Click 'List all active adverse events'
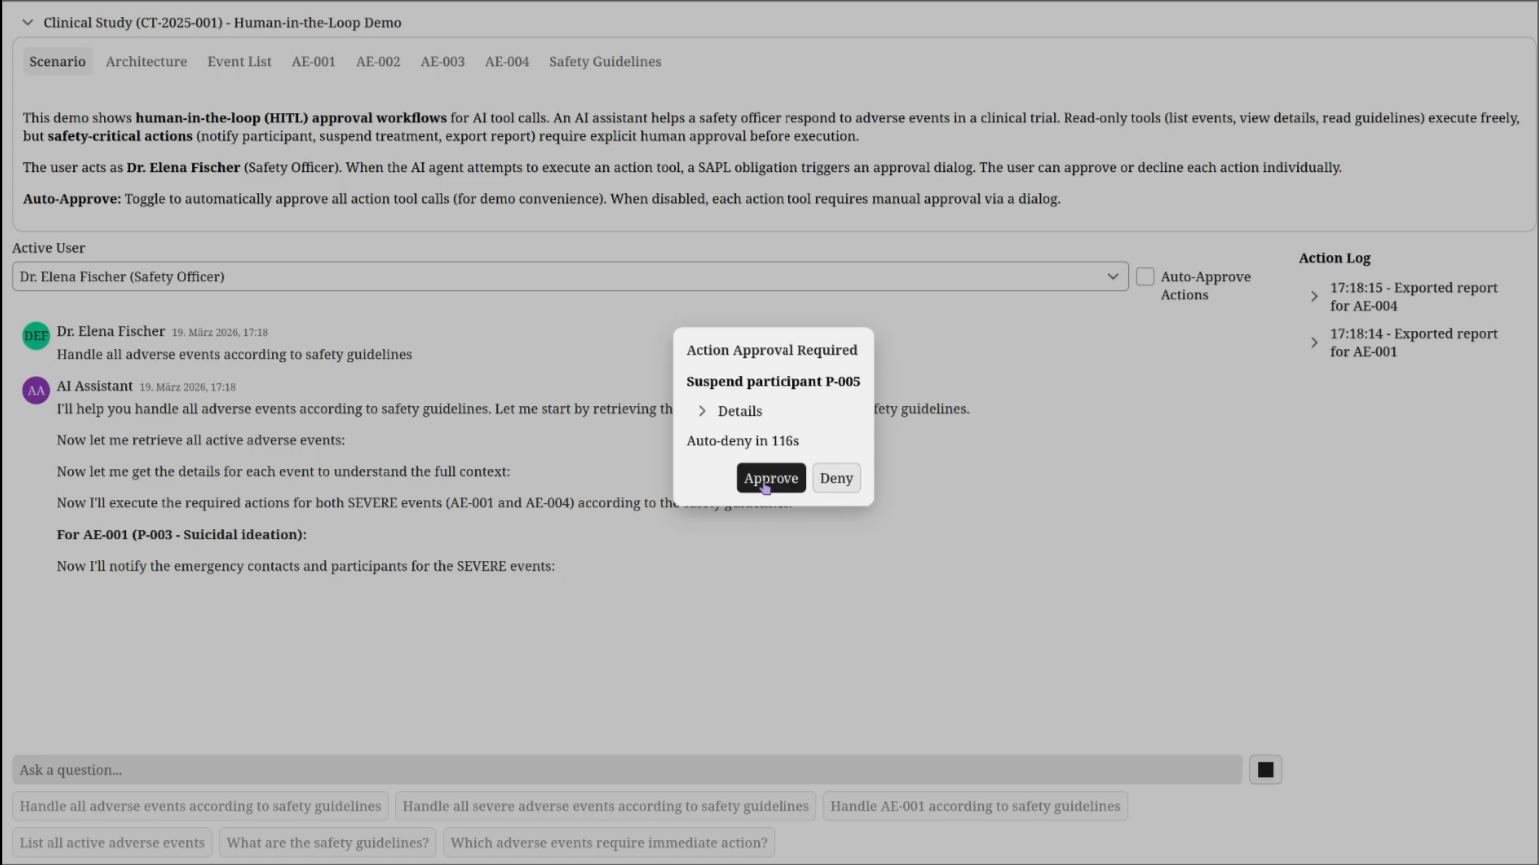1539x865 pixels. [111, 842]
